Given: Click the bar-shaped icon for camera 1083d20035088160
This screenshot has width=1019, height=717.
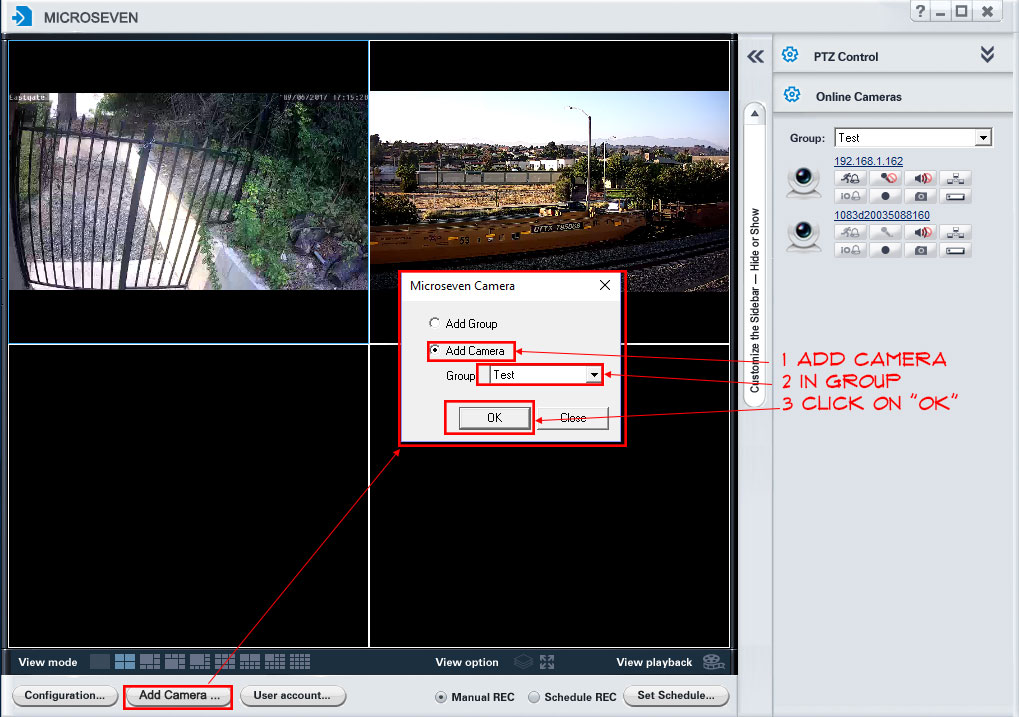Looking at the screenshot, I should tap(955, 250).
